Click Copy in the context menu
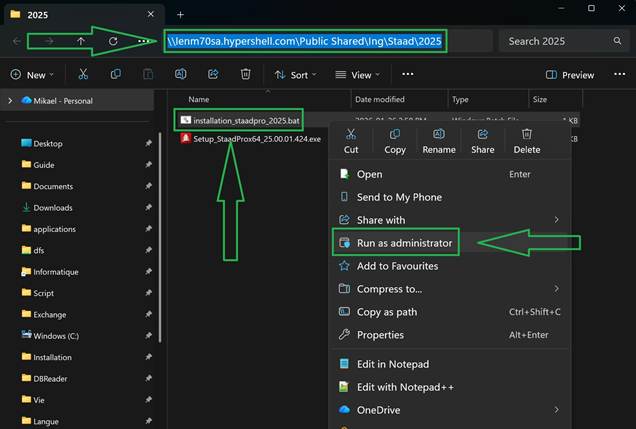This screenshot has width=636, height=429. (395, 142)
